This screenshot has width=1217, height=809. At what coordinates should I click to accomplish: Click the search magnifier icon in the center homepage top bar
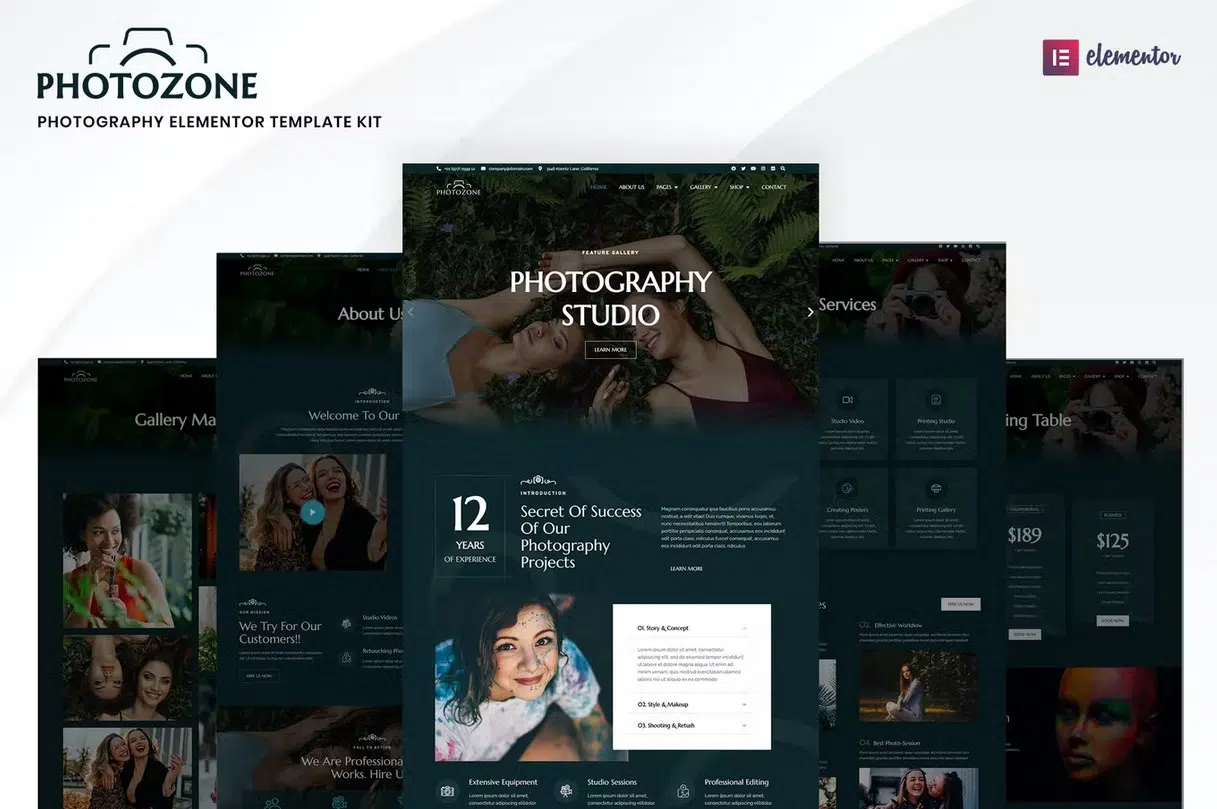(x=783, y=169)
